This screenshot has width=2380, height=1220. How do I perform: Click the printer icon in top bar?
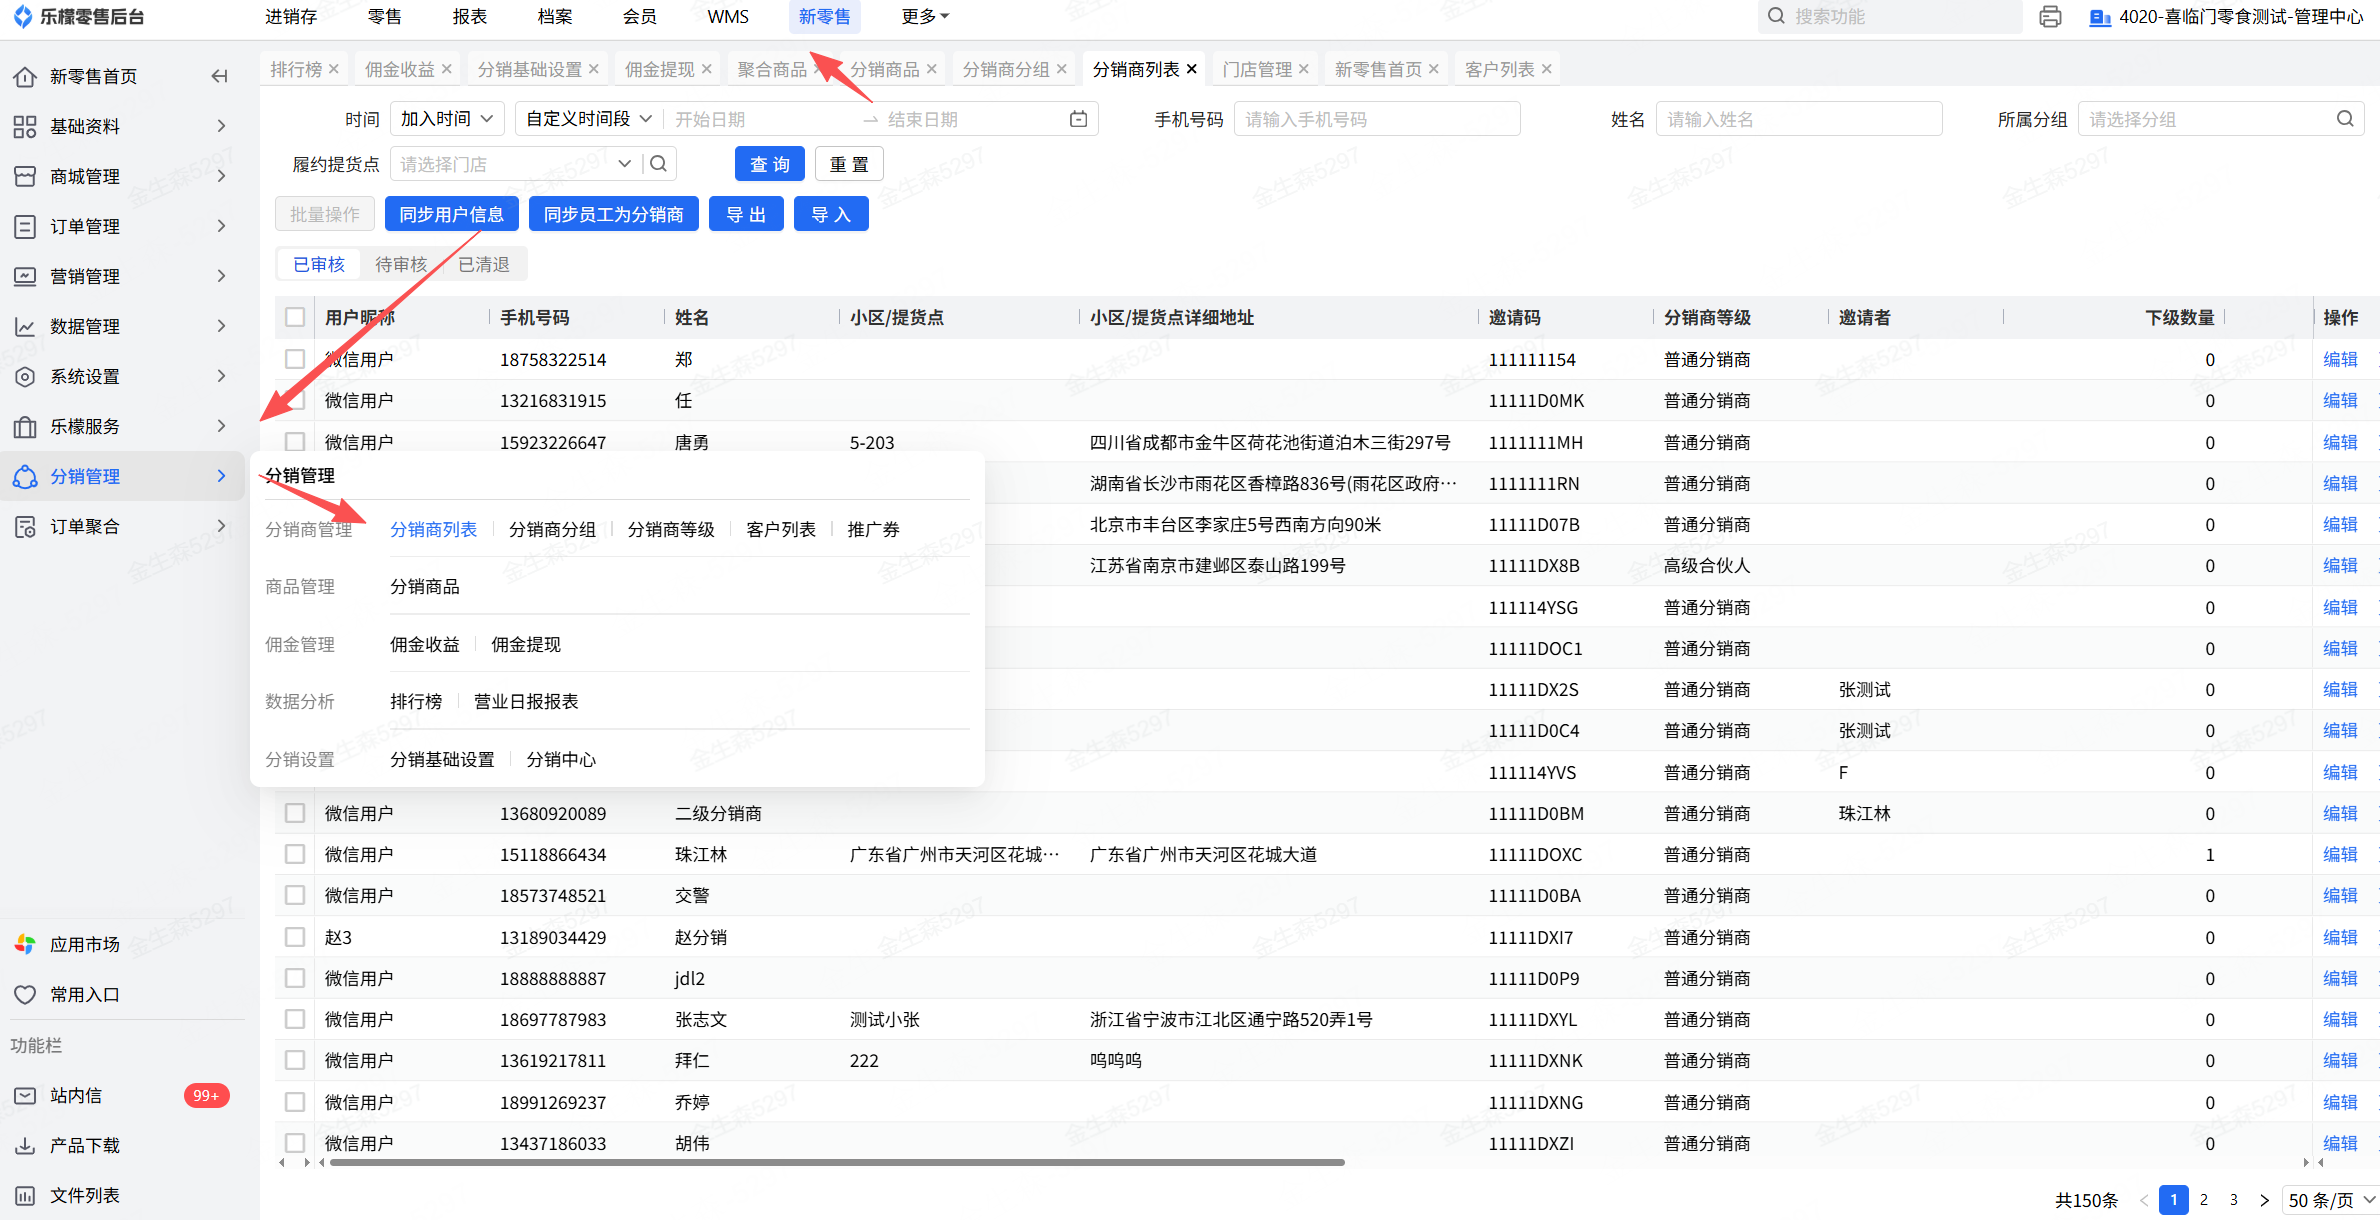pos(2050,17)
